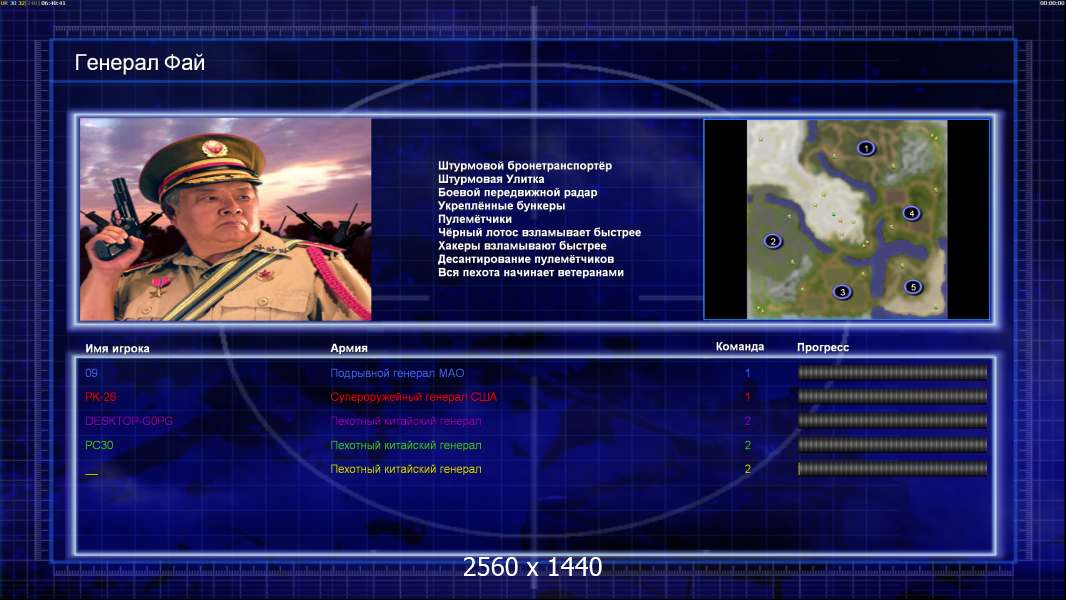Click the 'Армия' column header
Image resolution: width=1066 pixels, height=600 pixels.
tap(349, 348)
